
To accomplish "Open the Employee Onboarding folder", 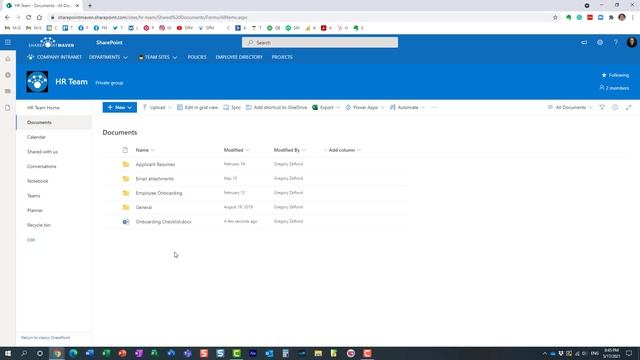I will 159,193.
